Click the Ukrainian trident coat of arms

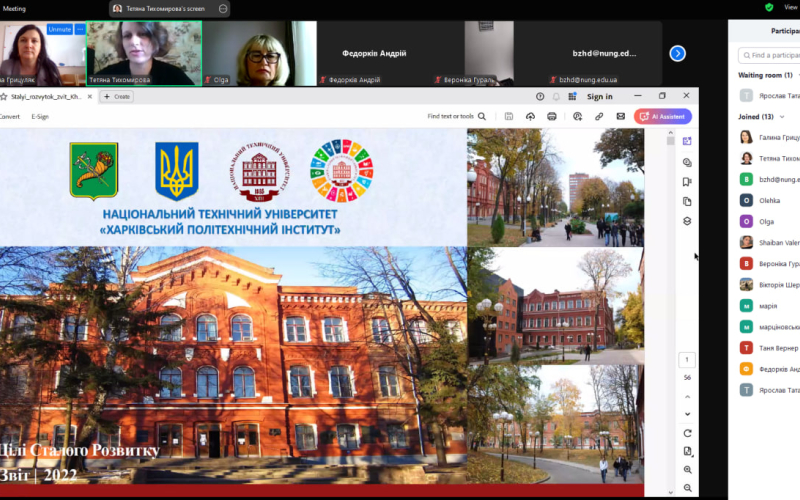[x=177, y=171]
